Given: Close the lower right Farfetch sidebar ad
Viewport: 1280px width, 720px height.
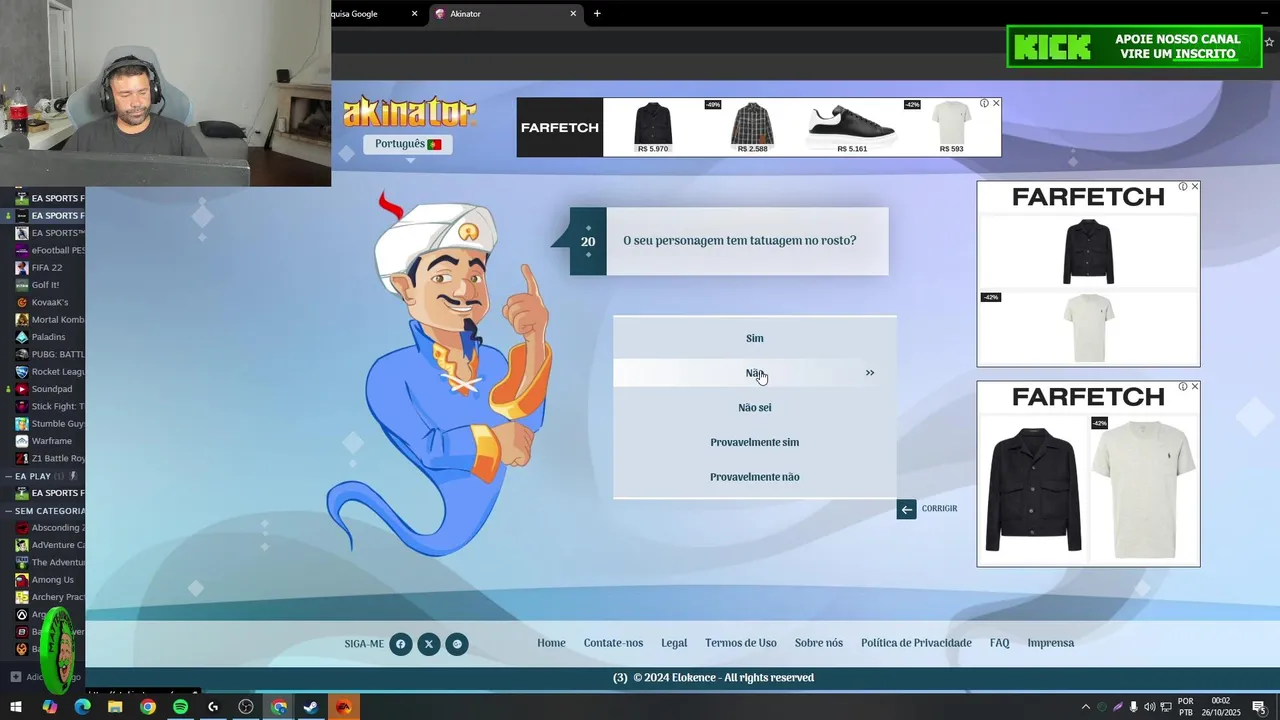Looking at the screenshot, I should click(1194, 386).
